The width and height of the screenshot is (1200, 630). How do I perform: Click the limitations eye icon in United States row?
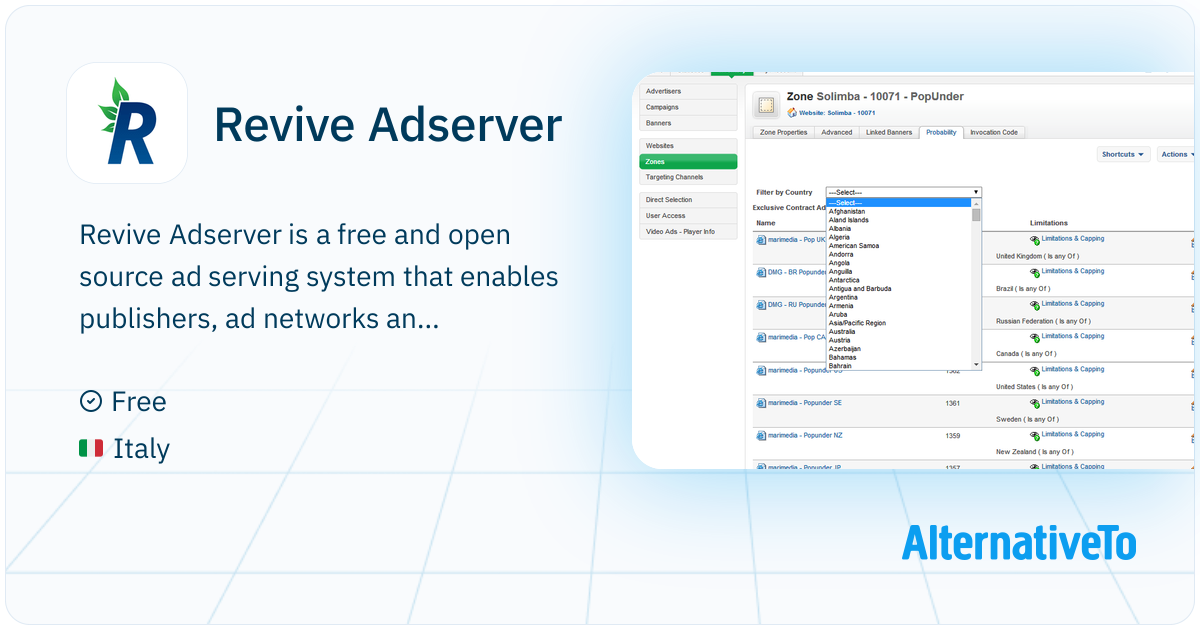click(1035, 371)
